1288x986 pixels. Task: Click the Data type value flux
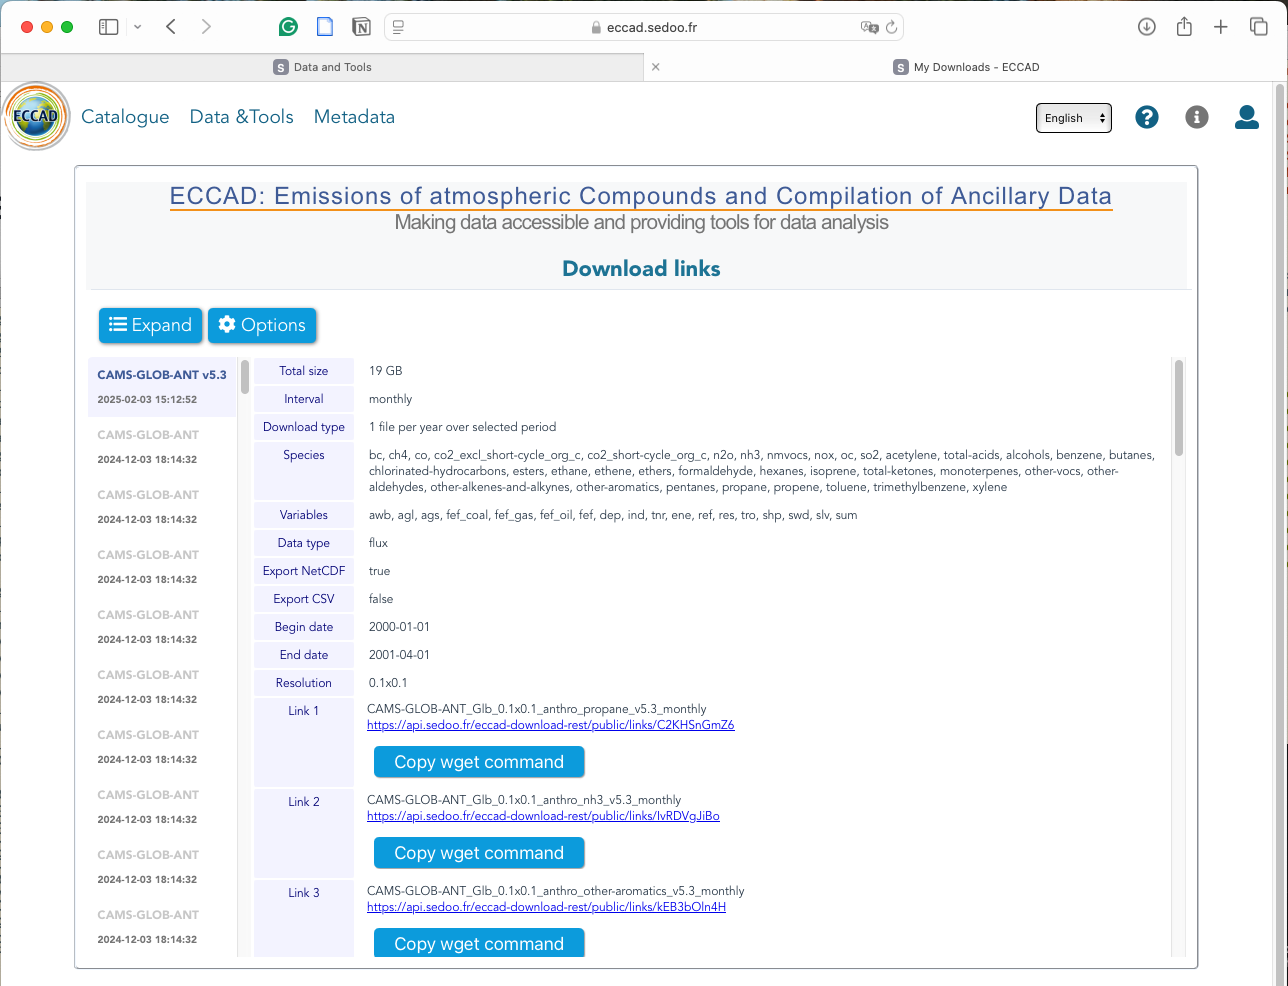[x=378, y=543]
